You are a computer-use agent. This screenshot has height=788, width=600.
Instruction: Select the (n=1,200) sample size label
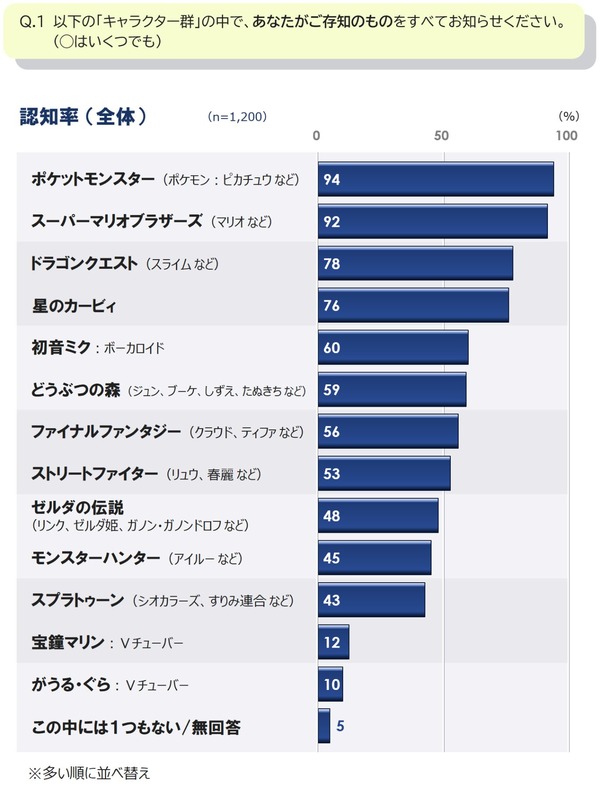[x=237, y=117]
